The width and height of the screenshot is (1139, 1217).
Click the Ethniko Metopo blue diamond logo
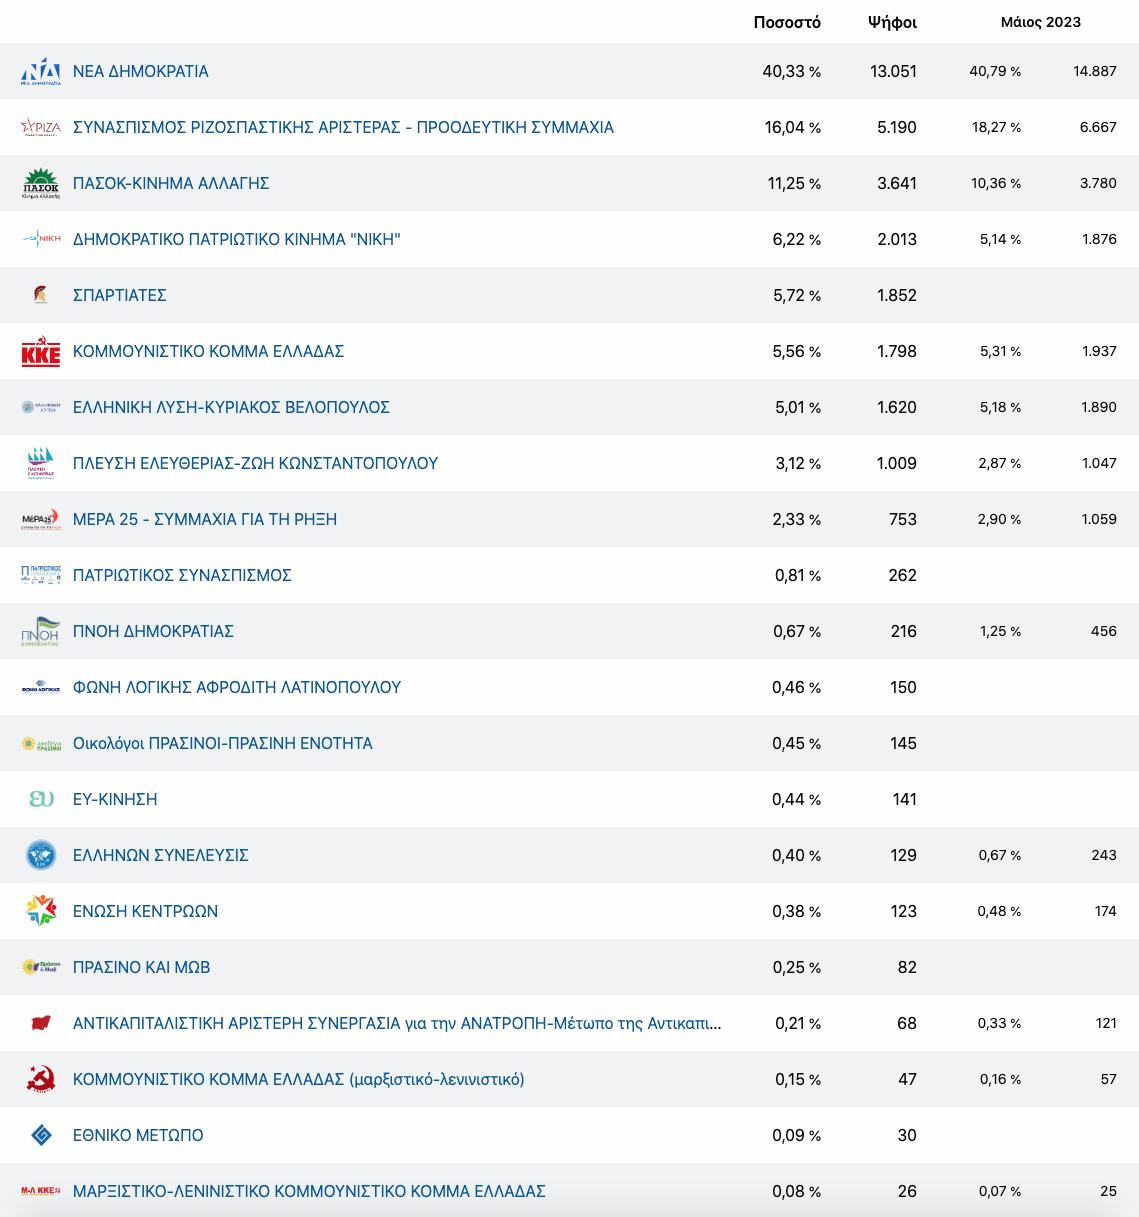point(41,1135)
